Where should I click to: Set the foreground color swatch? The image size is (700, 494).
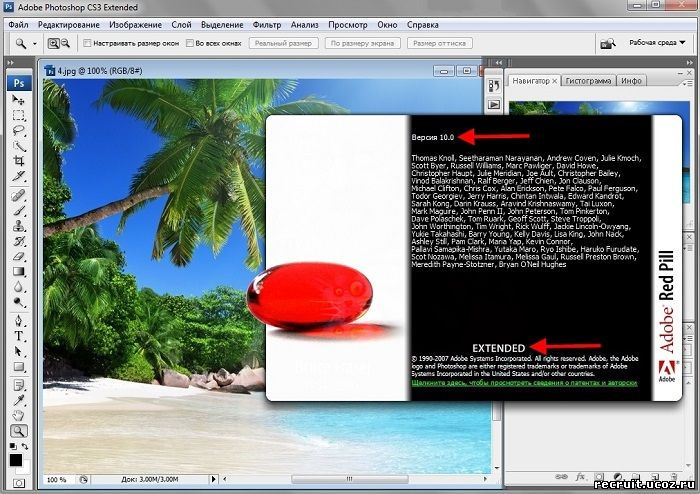pyautogui.click(x=16, y=460)
